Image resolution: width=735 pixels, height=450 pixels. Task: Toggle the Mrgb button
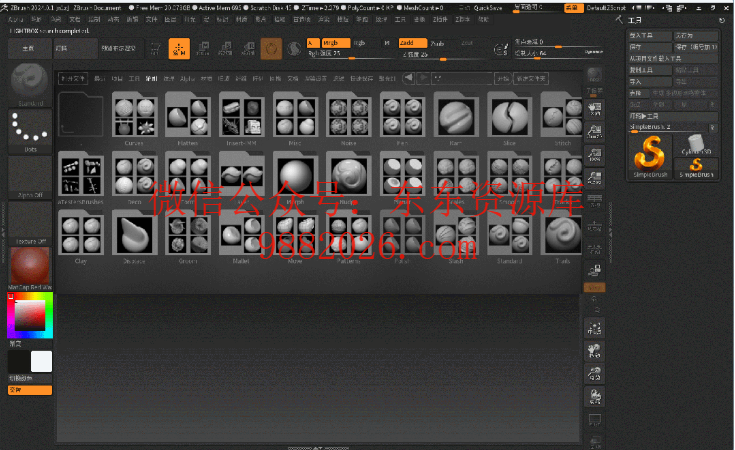[x=335, y=43]
